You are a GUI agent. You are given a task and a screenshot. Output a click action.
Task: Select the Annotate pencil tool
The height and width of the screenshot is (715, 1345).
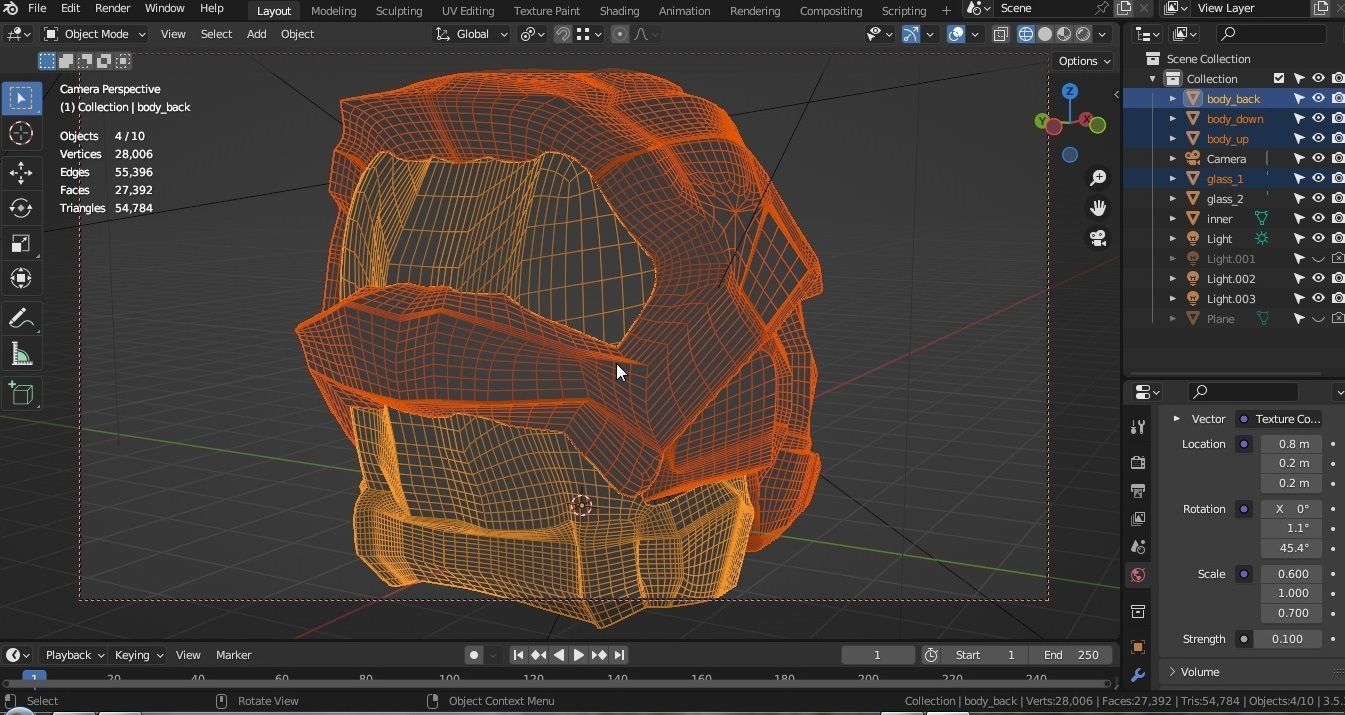(x=21, y=319)
